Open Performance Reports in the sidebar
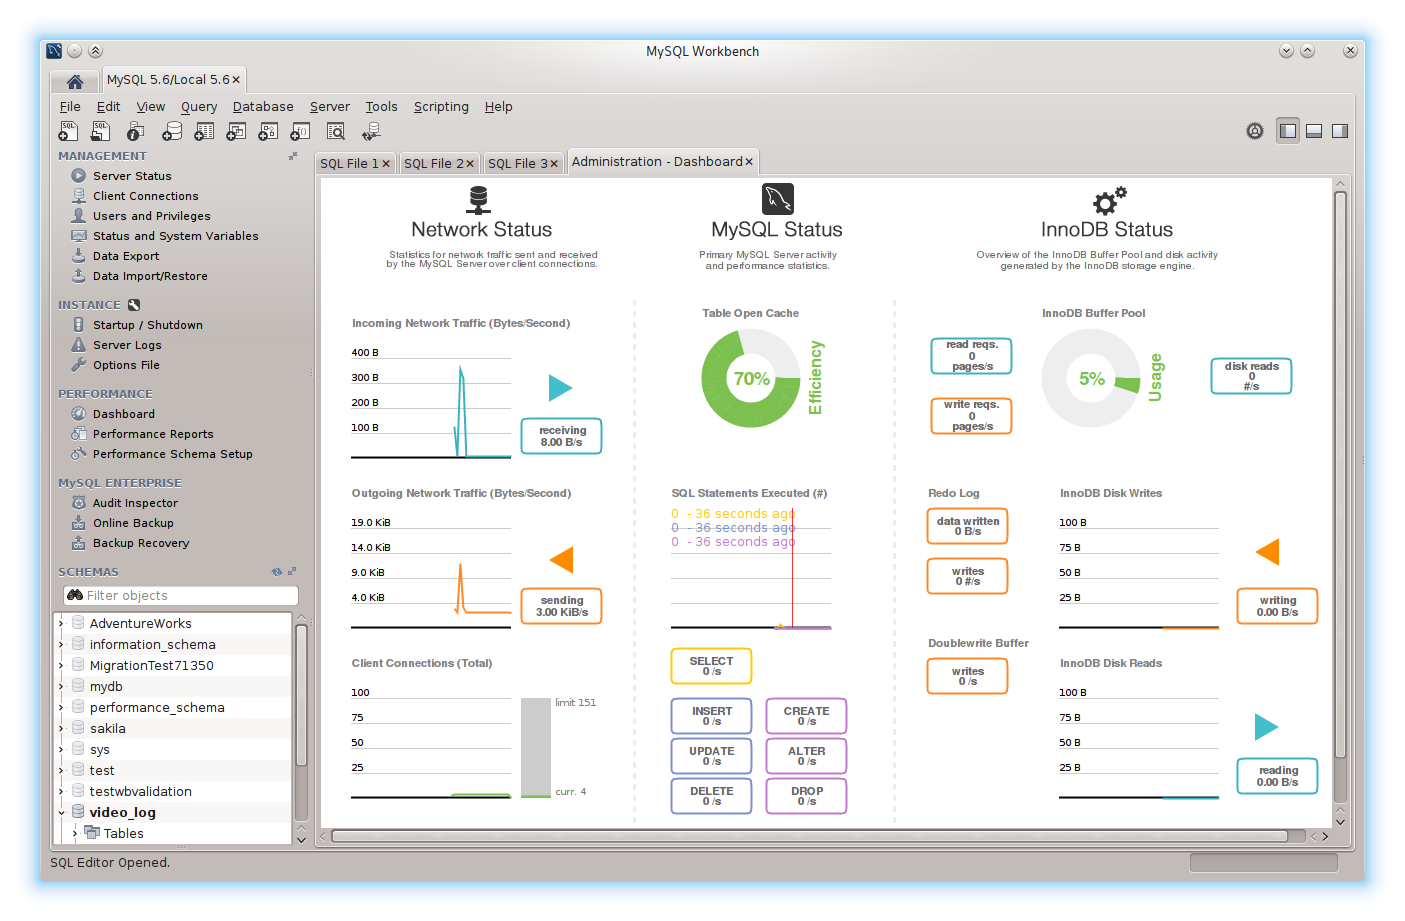This screenshot has height=921, width=1405. point(153,434)
